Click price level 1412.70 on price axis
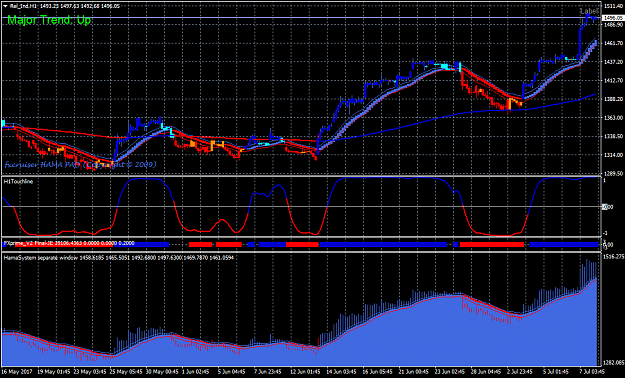625x378 pixels. tap(614, 81)
